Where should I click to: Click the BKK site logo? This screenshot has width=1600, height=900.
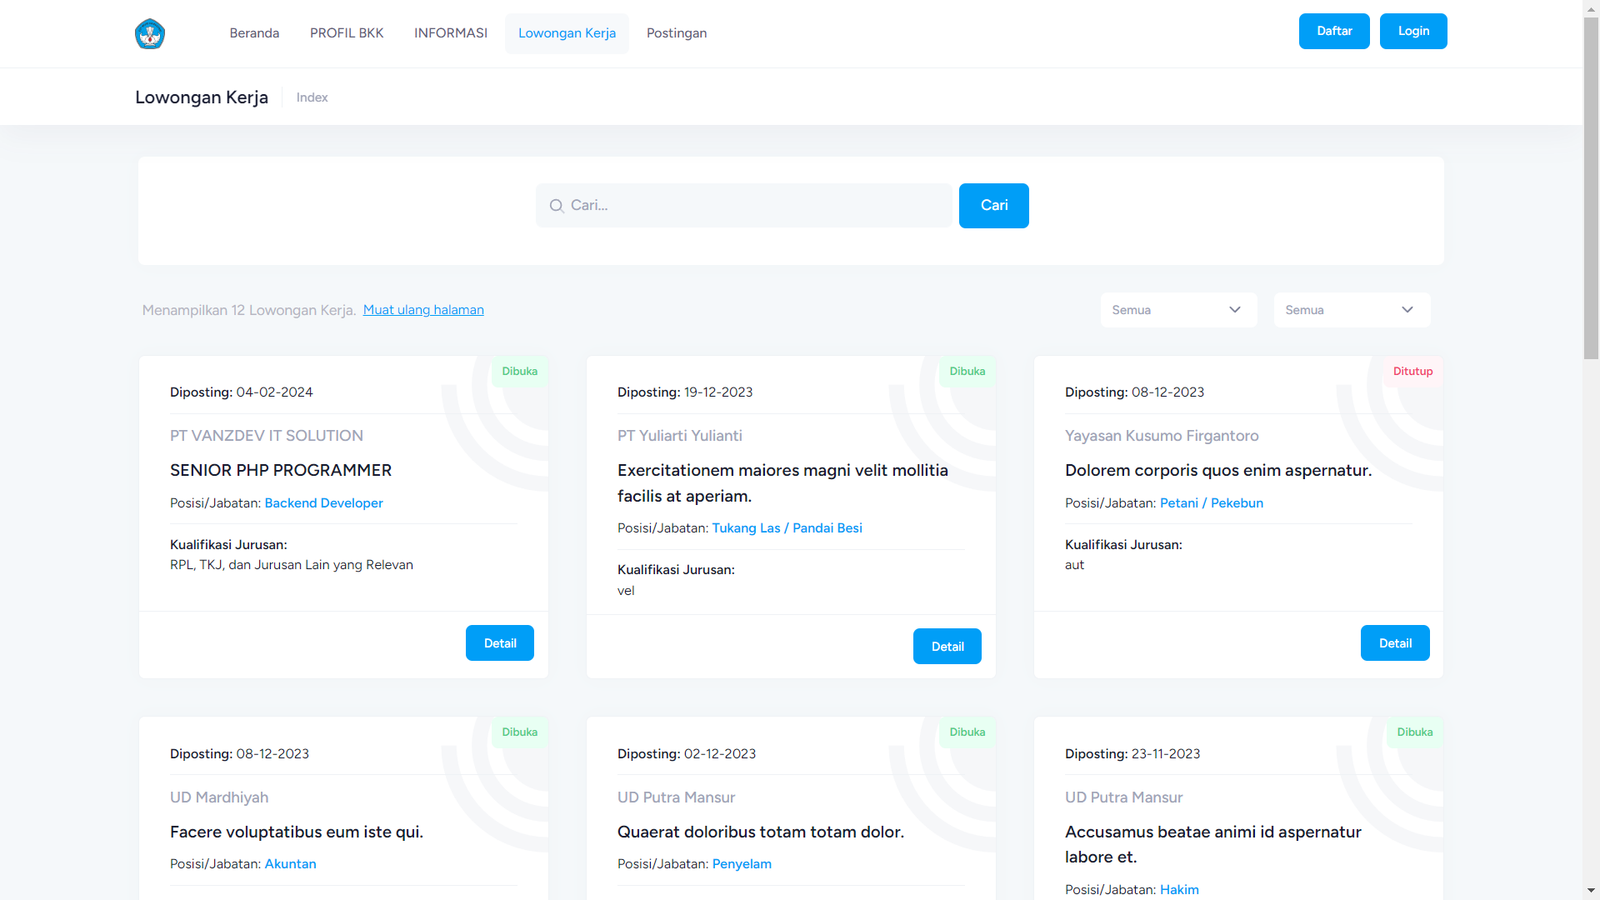pos(150,34)
